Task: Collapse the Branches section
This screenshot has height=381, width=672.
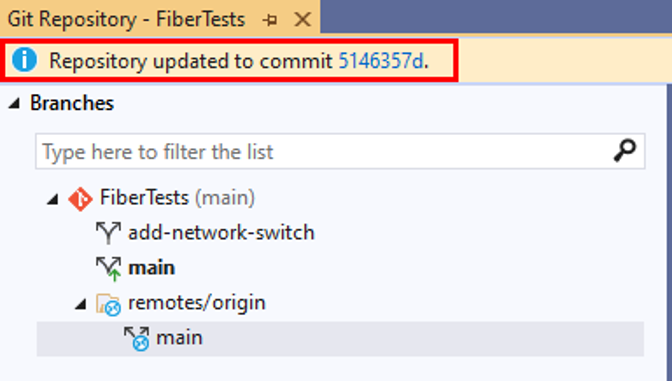Action: [x=15, y=103]
